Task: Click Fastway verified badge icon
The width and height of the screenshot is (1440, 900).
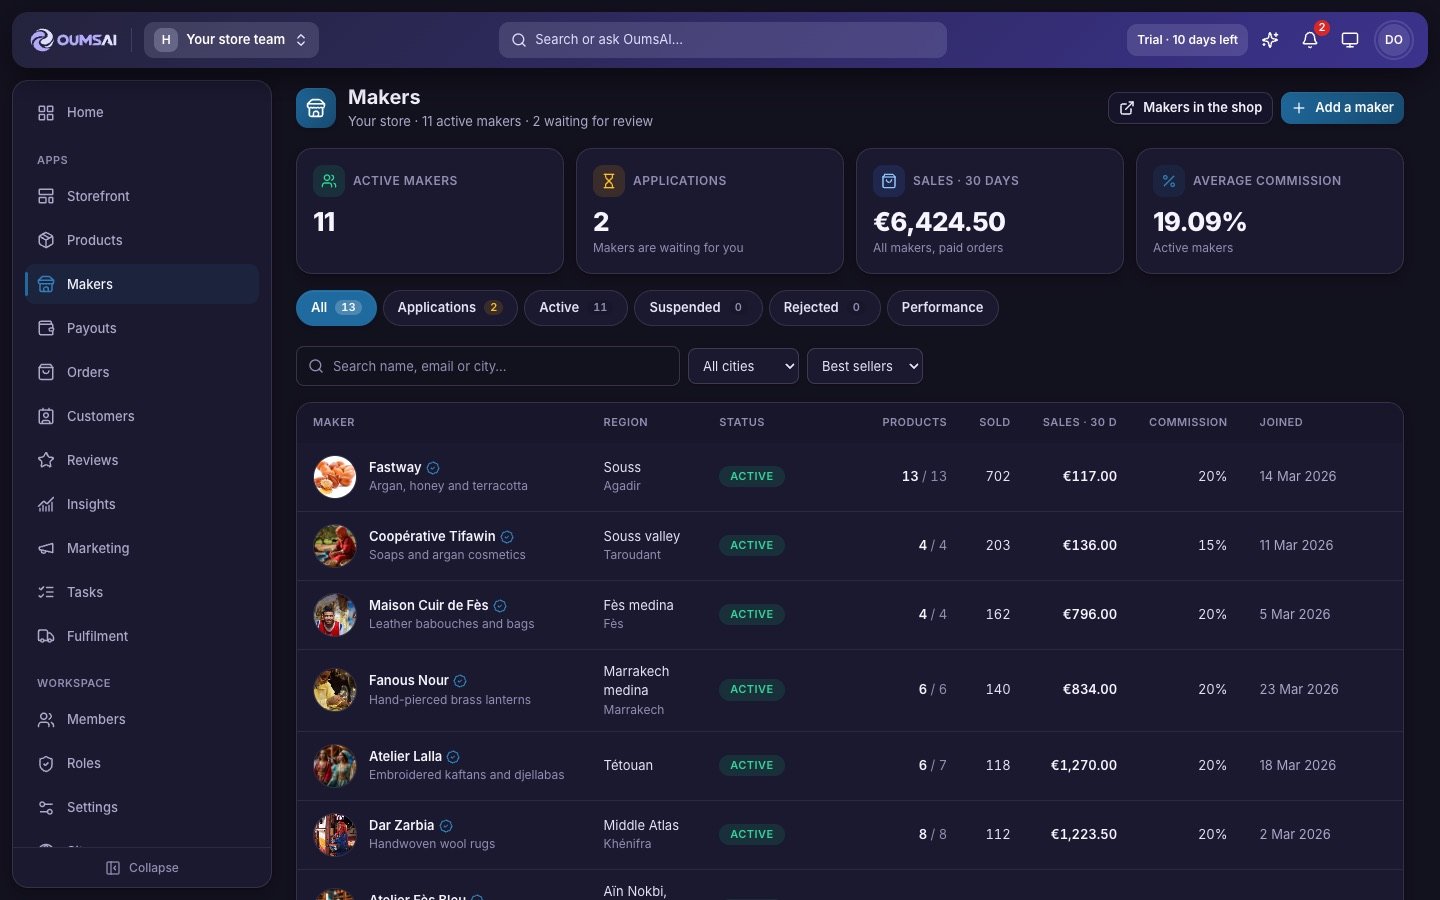Action: (433, 468)
